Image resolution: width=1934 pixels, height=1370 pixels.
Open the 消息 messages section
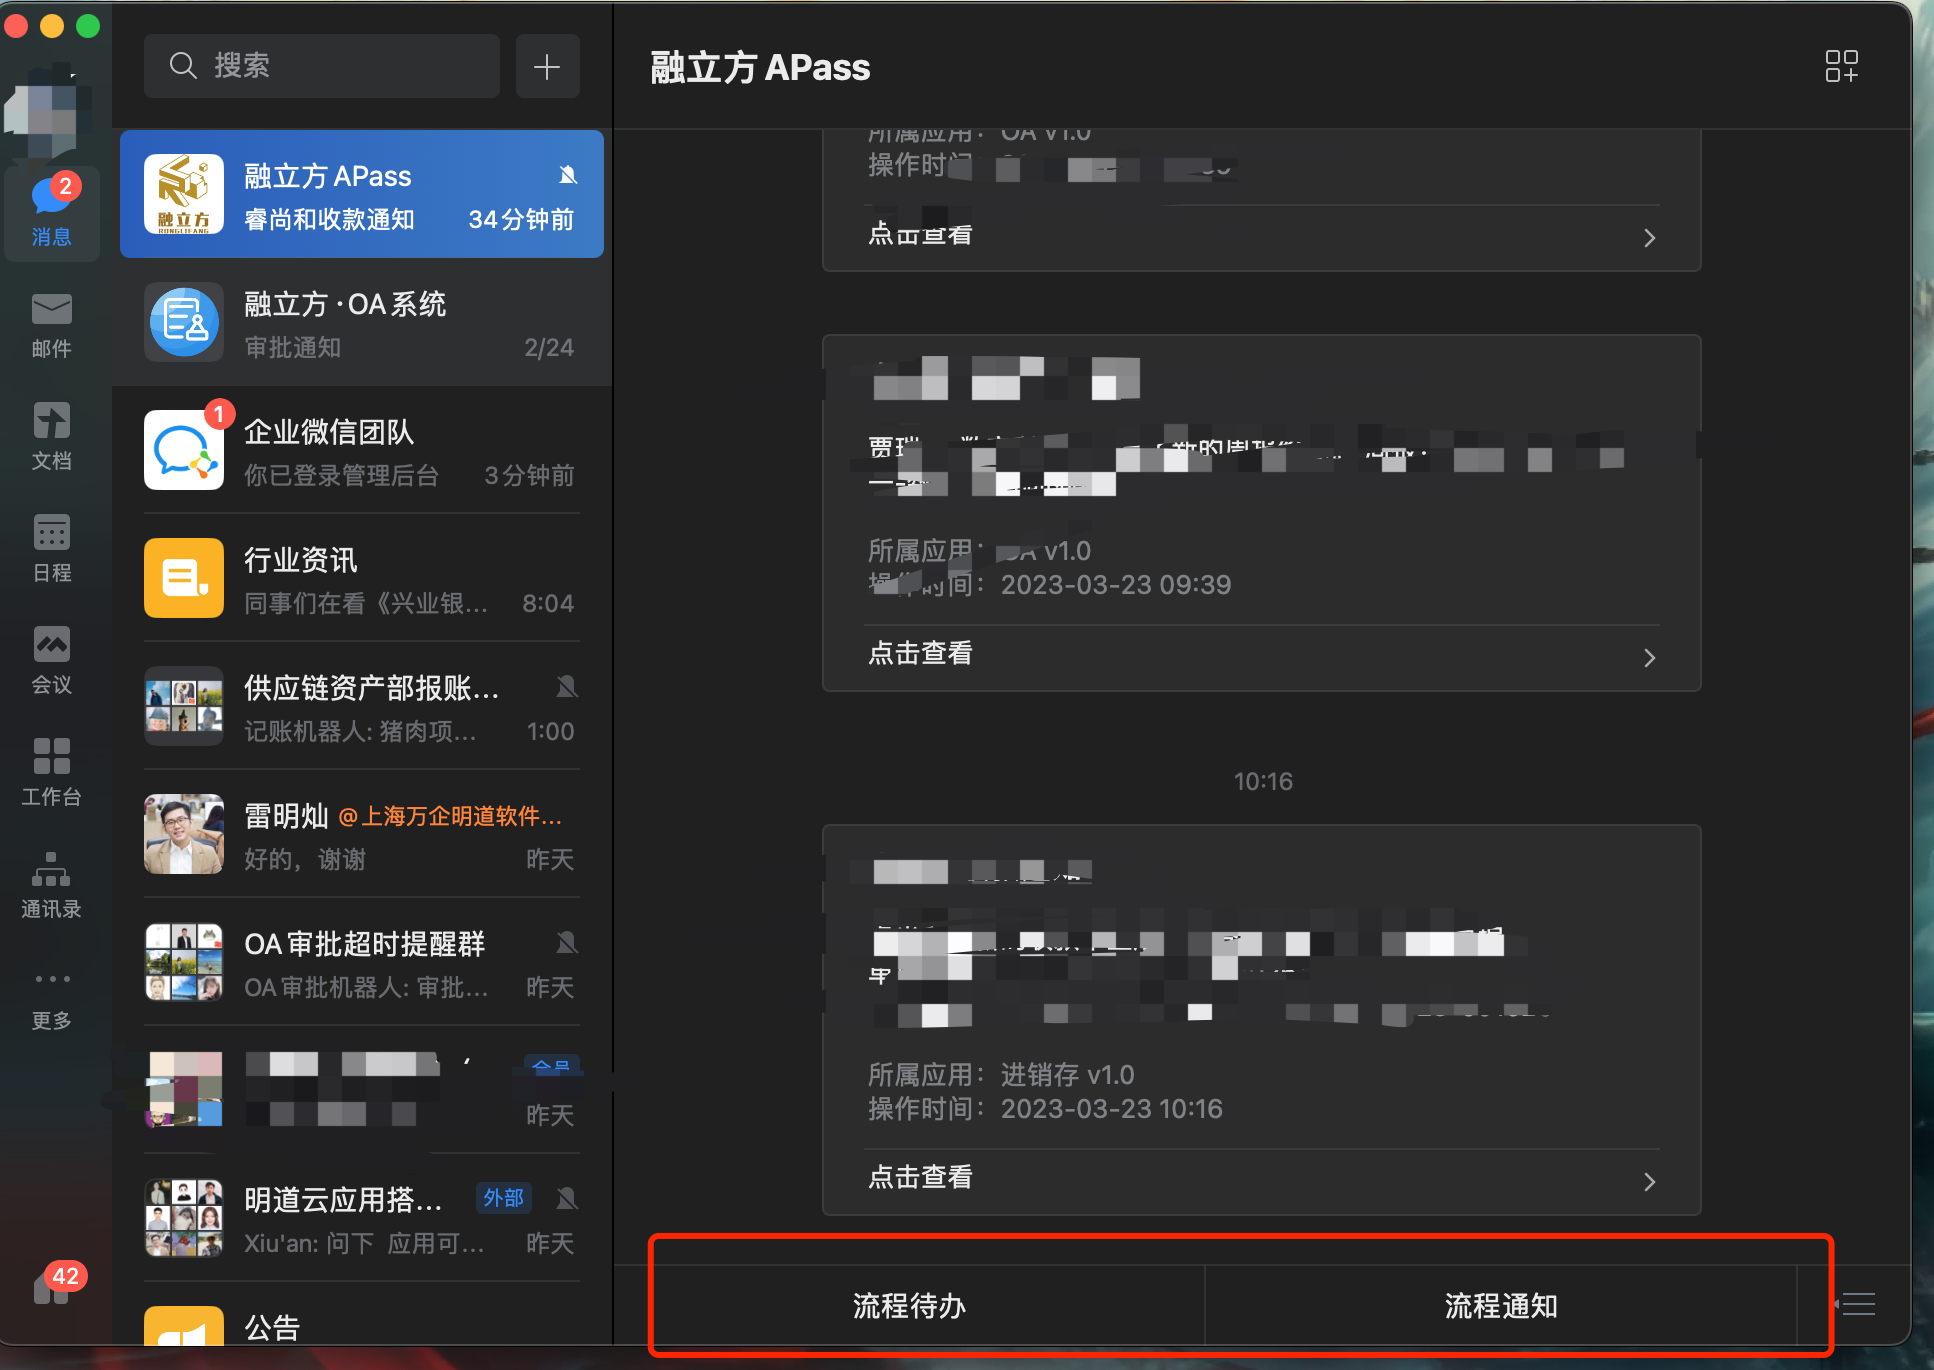pyautogui.click(x=51, y=212)
